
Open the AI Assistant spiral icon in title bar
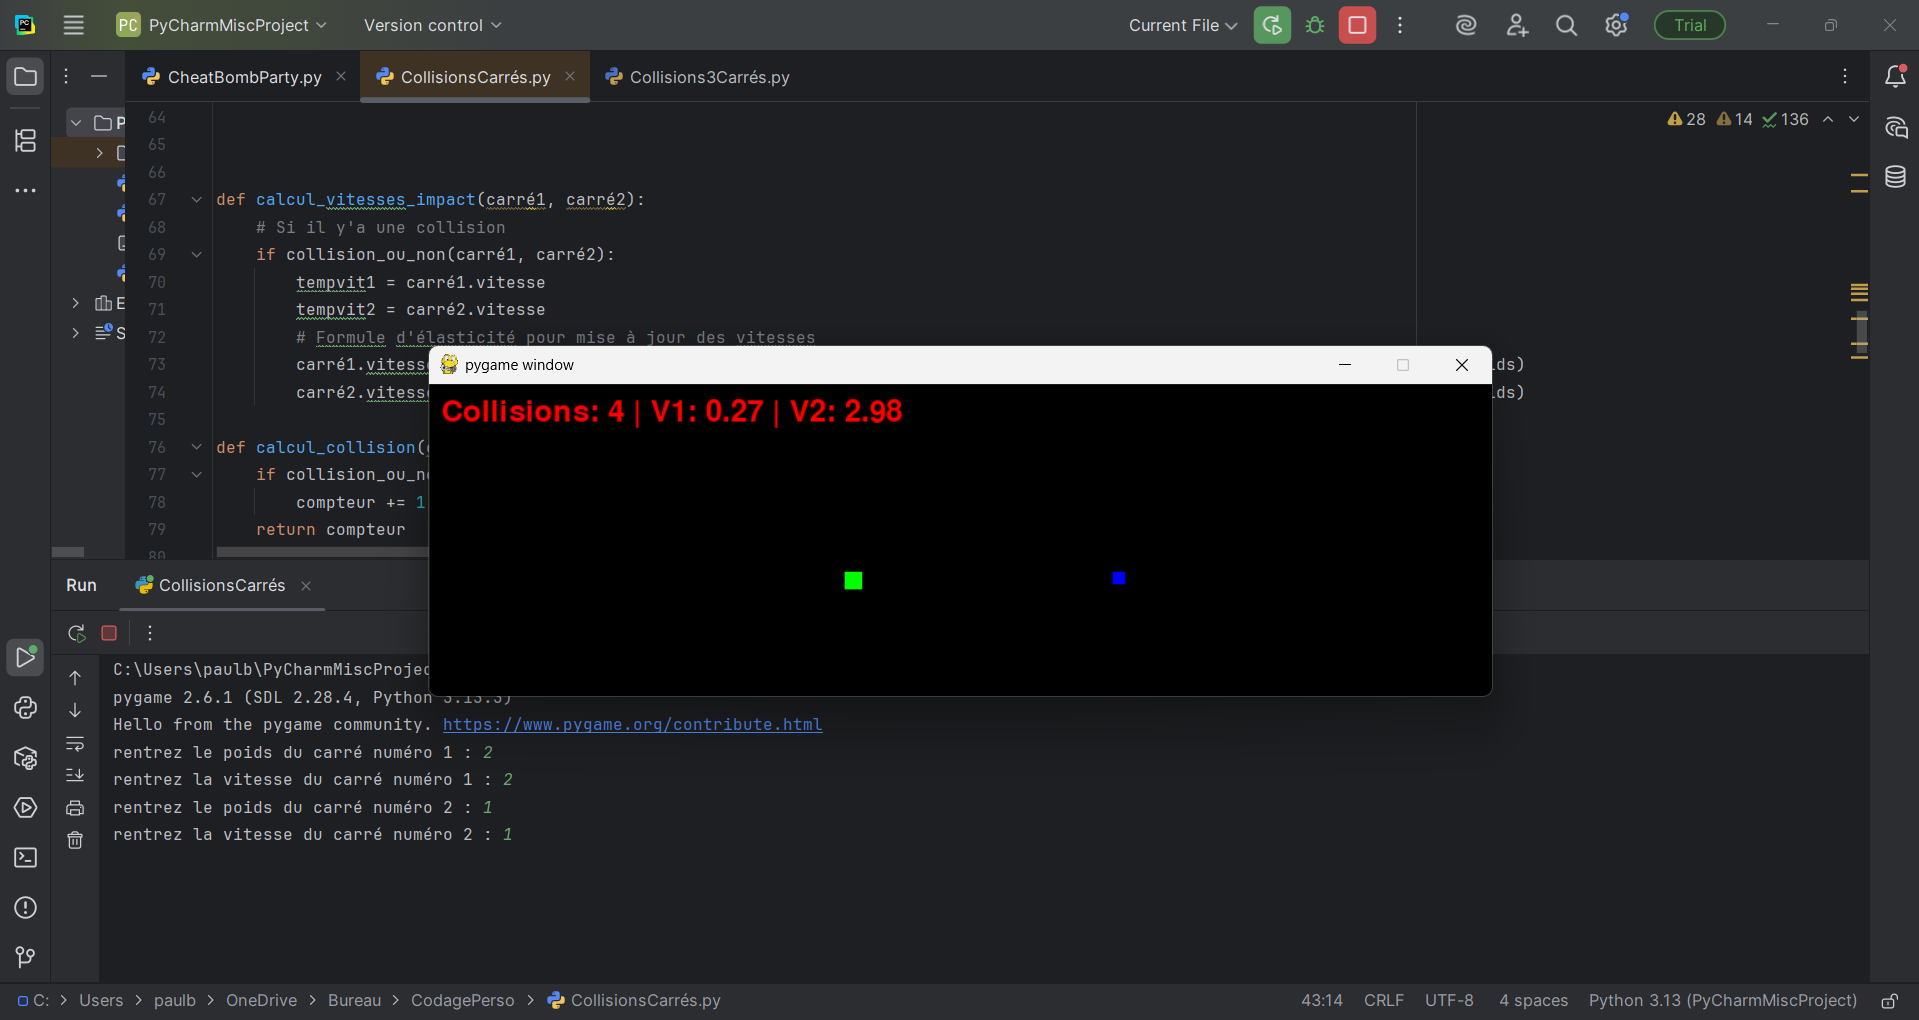coord(1466,25)
